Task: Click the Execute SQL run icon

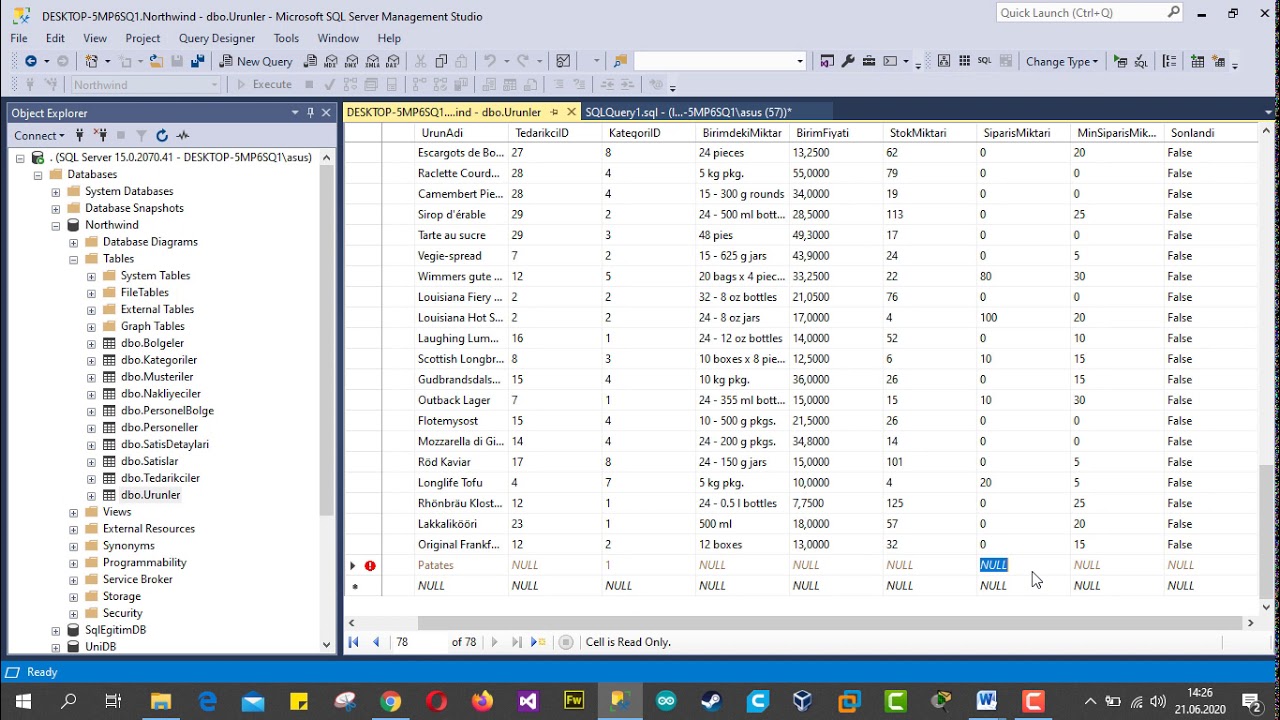Action: click(x=1120, y=61)
